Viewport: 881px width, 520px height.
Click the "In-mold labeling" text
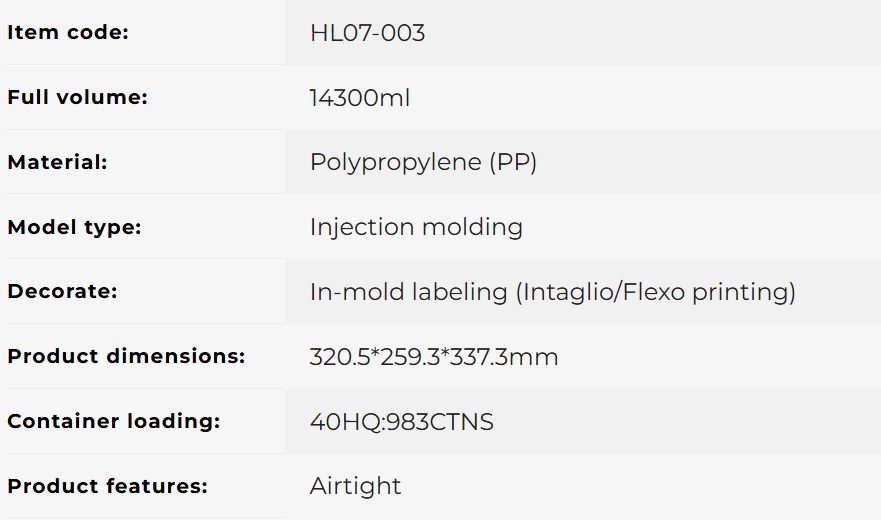(x=409, y=292)
